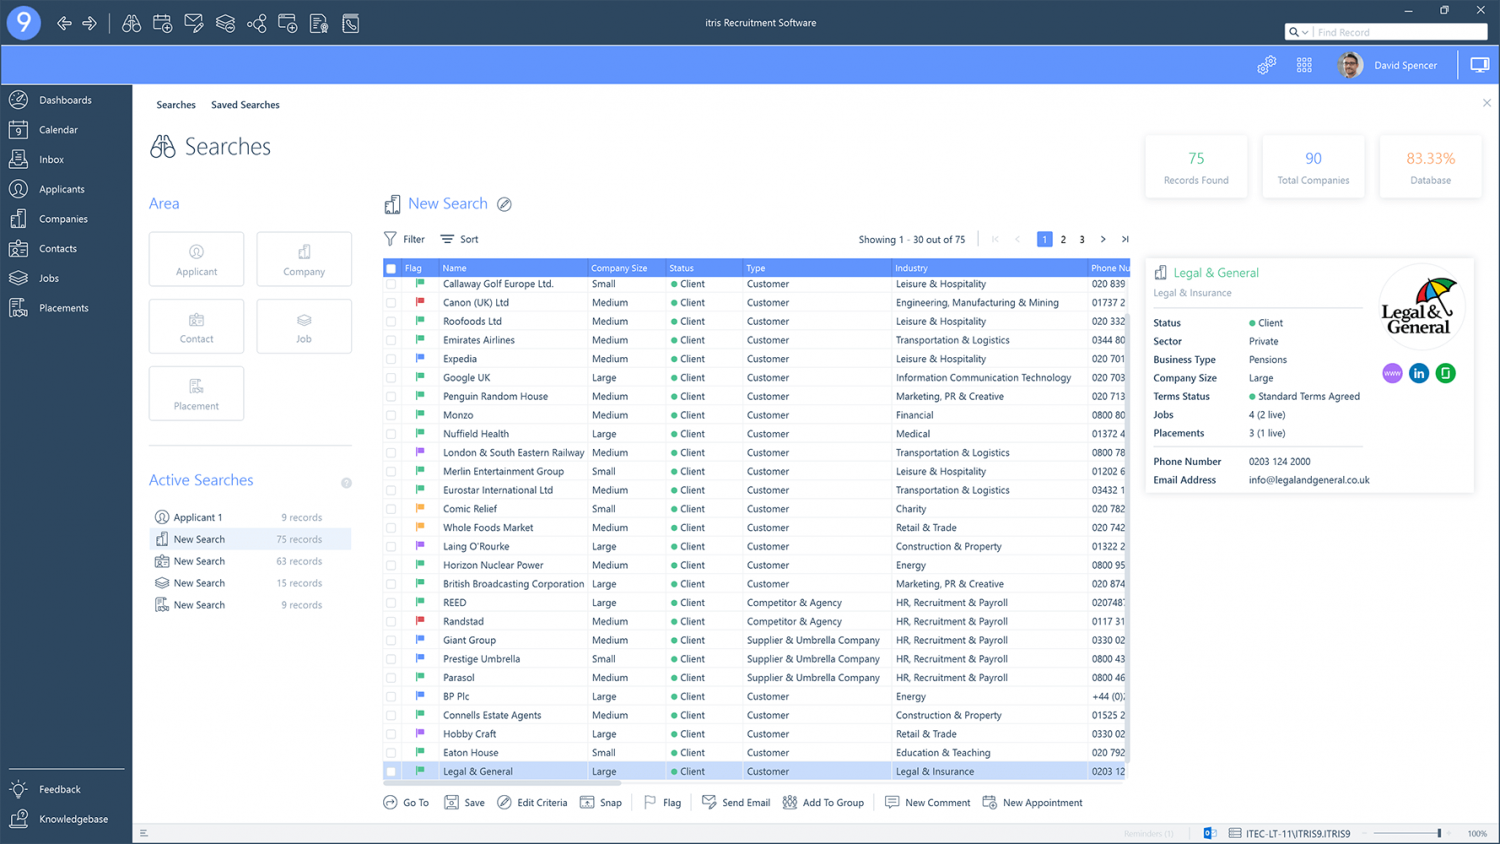Click Save in the bottom toolbar

click(x=465, y=802)
